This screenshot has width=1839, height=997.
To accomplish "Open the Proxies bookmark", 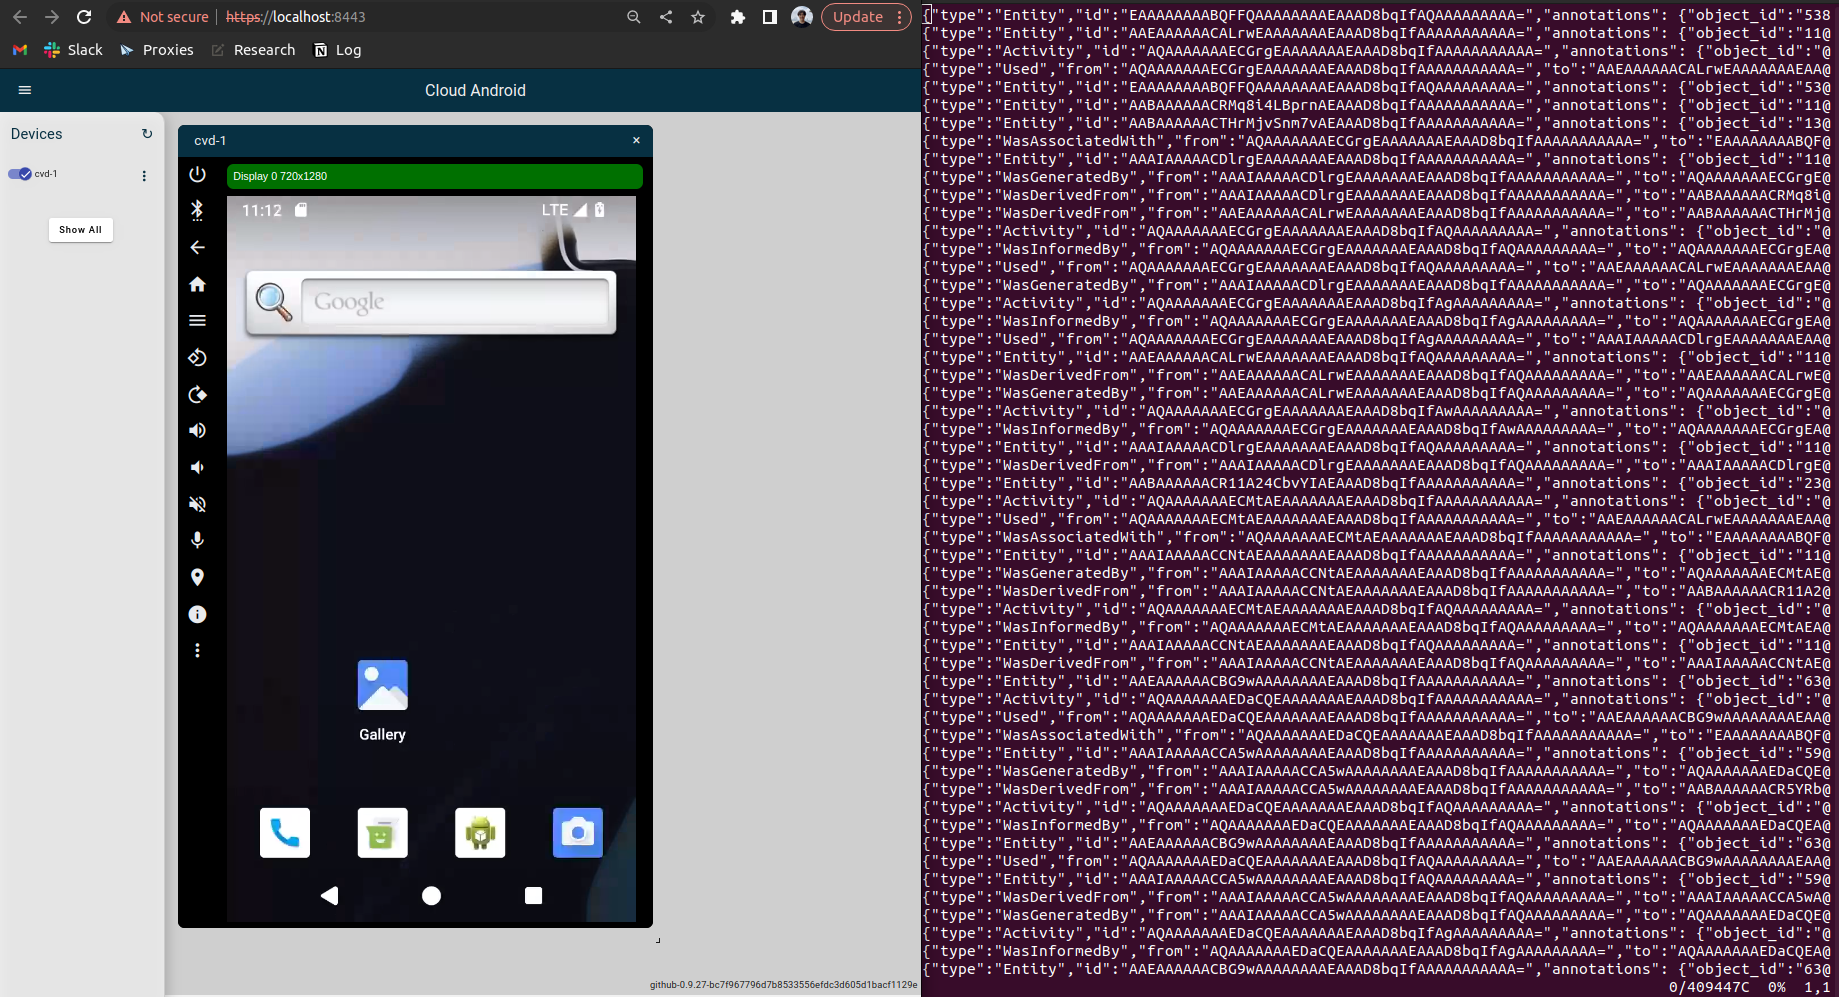I will point(157,50).
